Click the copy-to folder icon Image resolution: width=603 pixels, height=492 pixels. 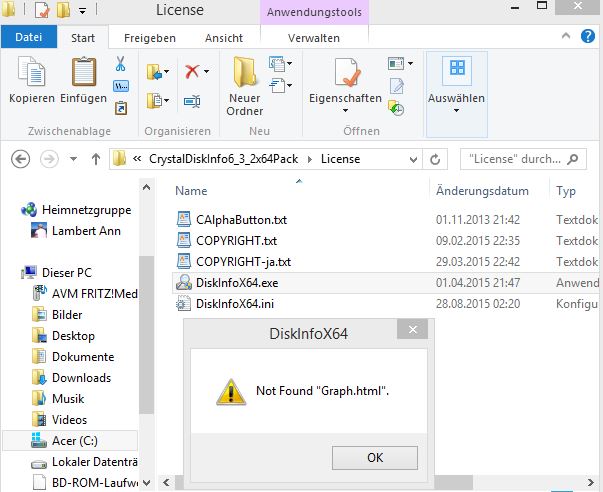tap(155, 101)
